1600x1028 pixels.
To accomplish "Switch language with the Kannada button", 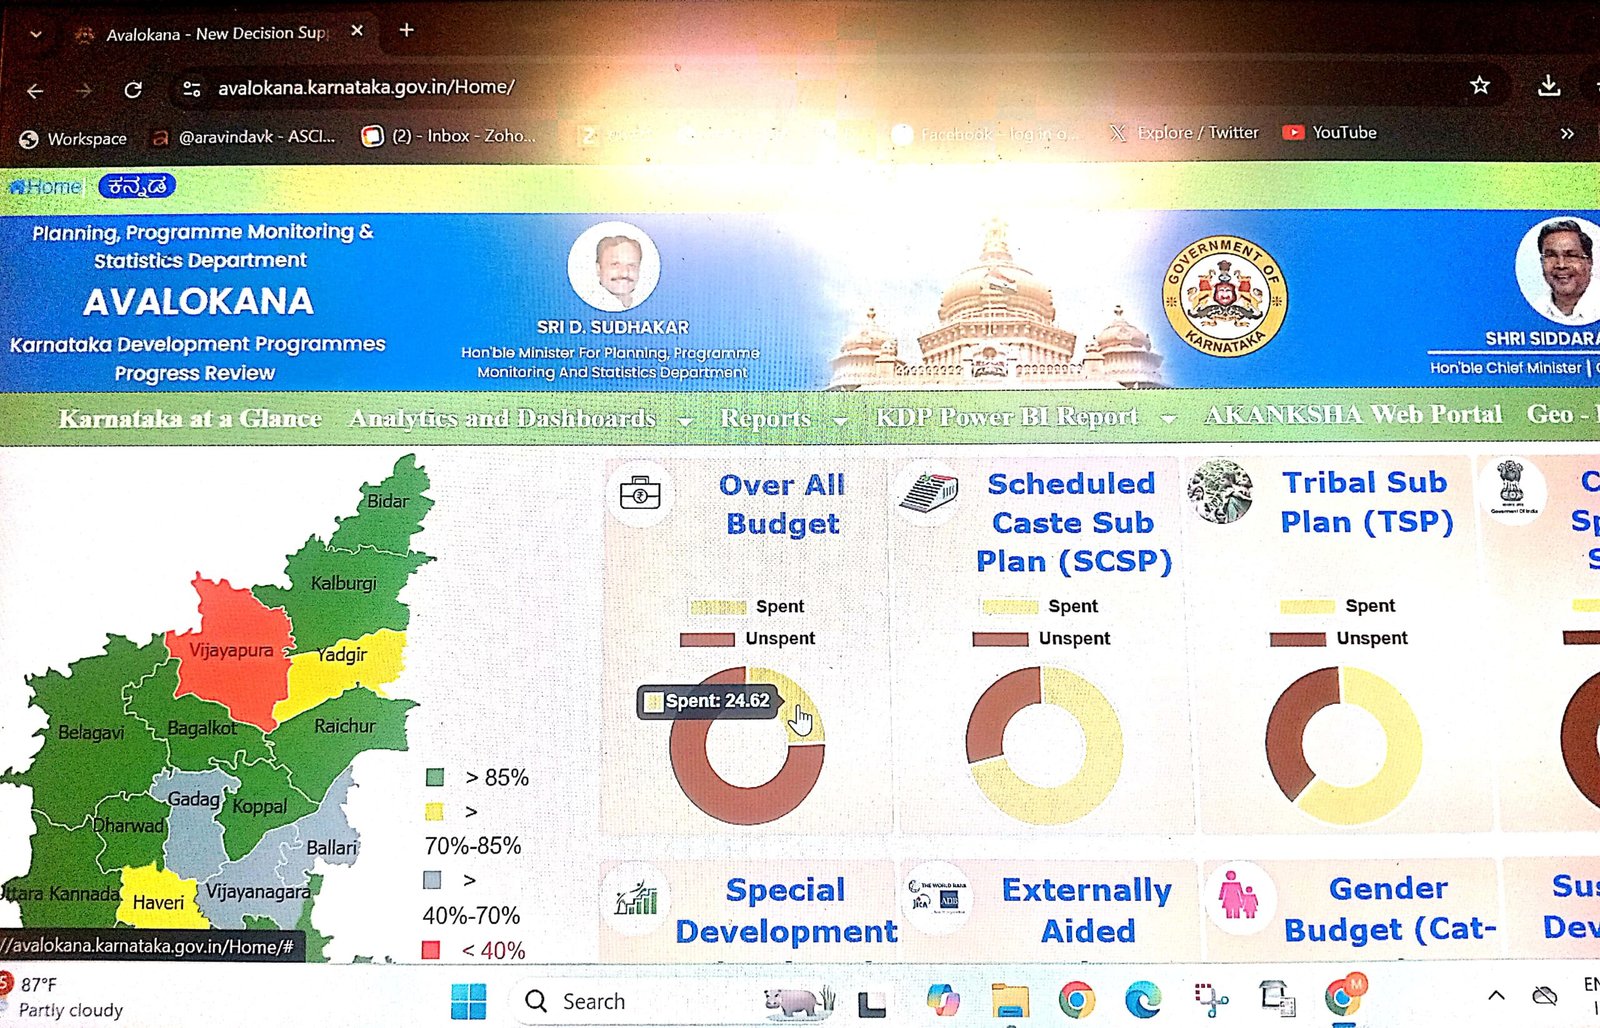I will coord(137,186).
